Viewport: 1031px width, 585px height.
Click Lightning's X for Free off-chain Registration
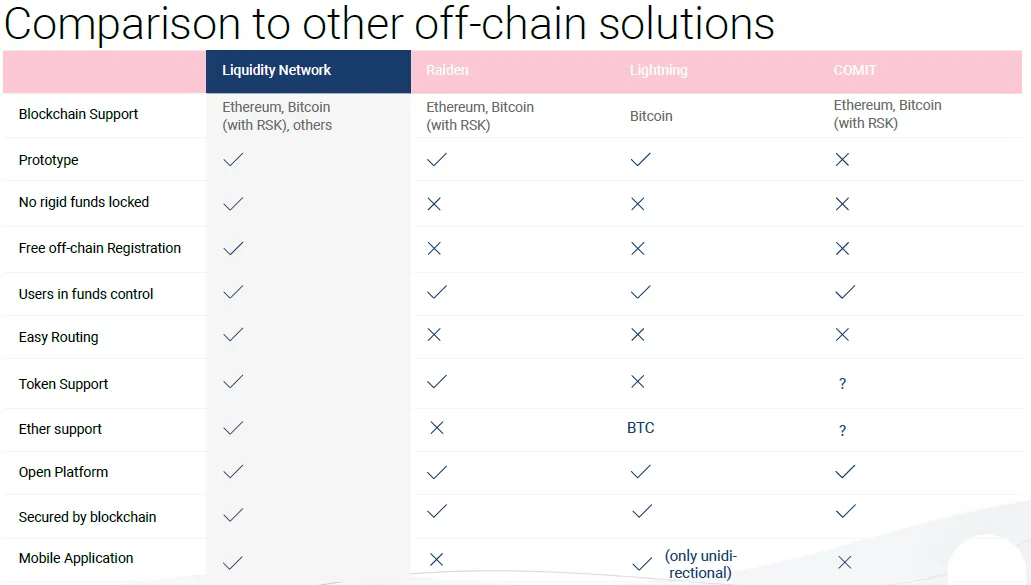pos(638,248)
